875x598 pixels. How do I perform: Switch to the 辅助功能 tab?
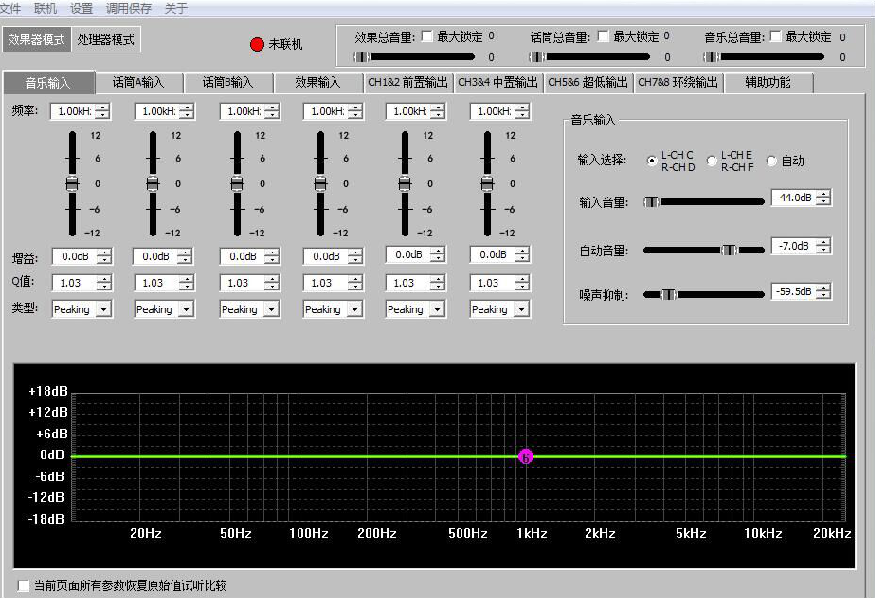pyautogui.click(x=767, y=82)
